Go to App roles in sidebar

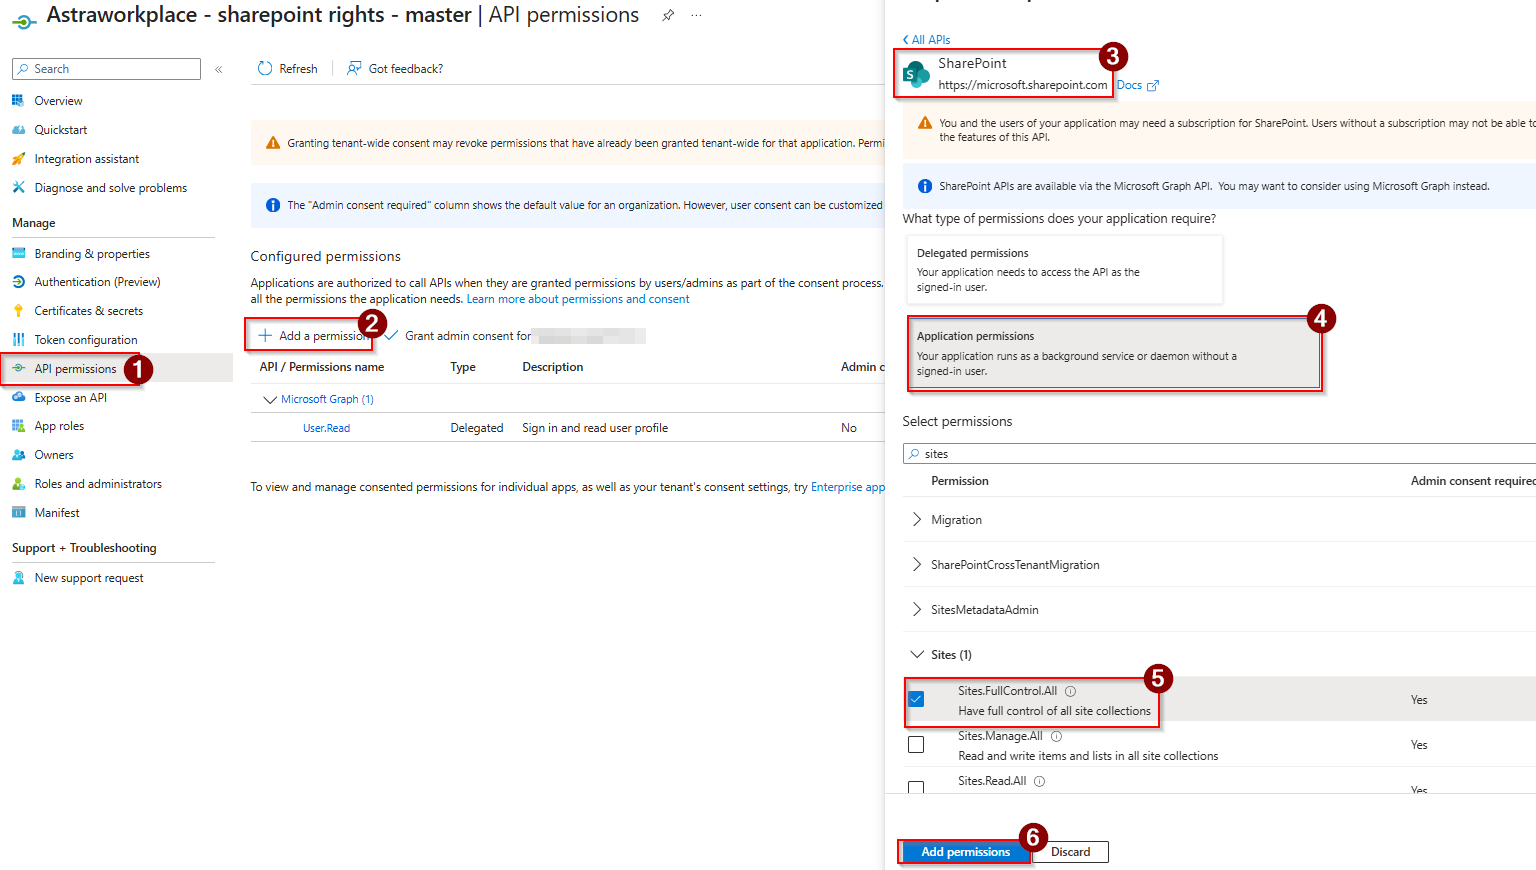(x=59, y=426)
